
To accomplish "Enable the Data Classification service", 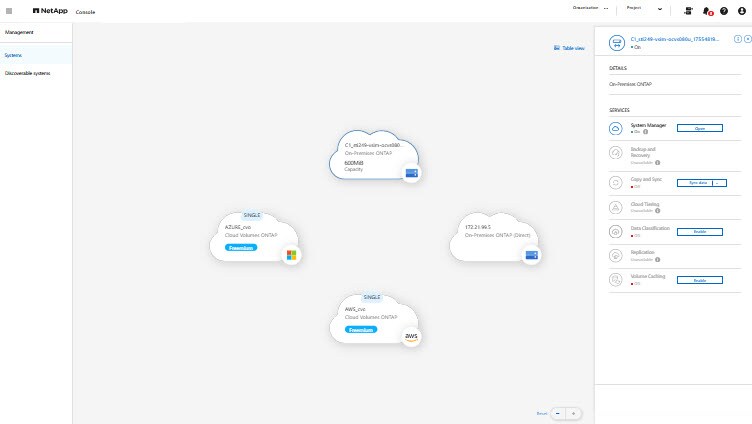I will (x=700, y=231).
